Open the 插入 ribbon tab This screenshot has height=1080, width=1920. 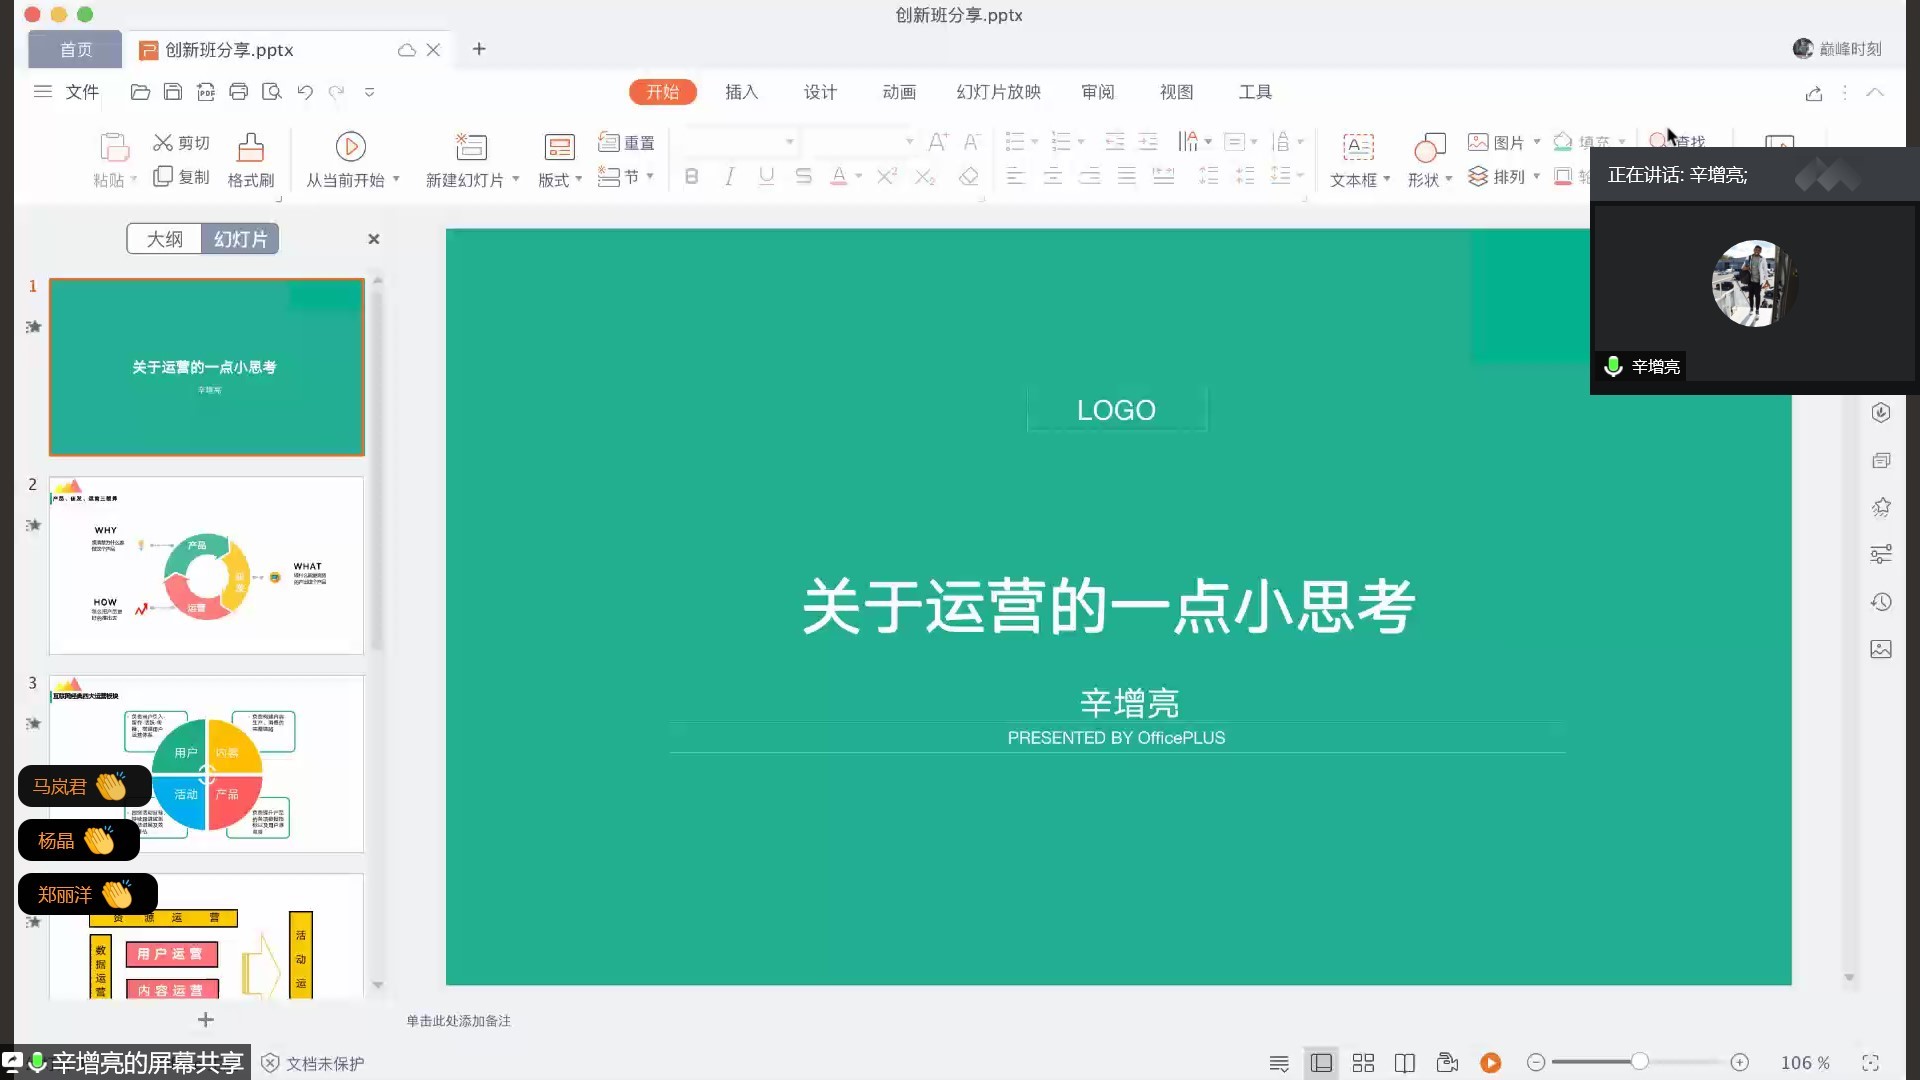741,92
